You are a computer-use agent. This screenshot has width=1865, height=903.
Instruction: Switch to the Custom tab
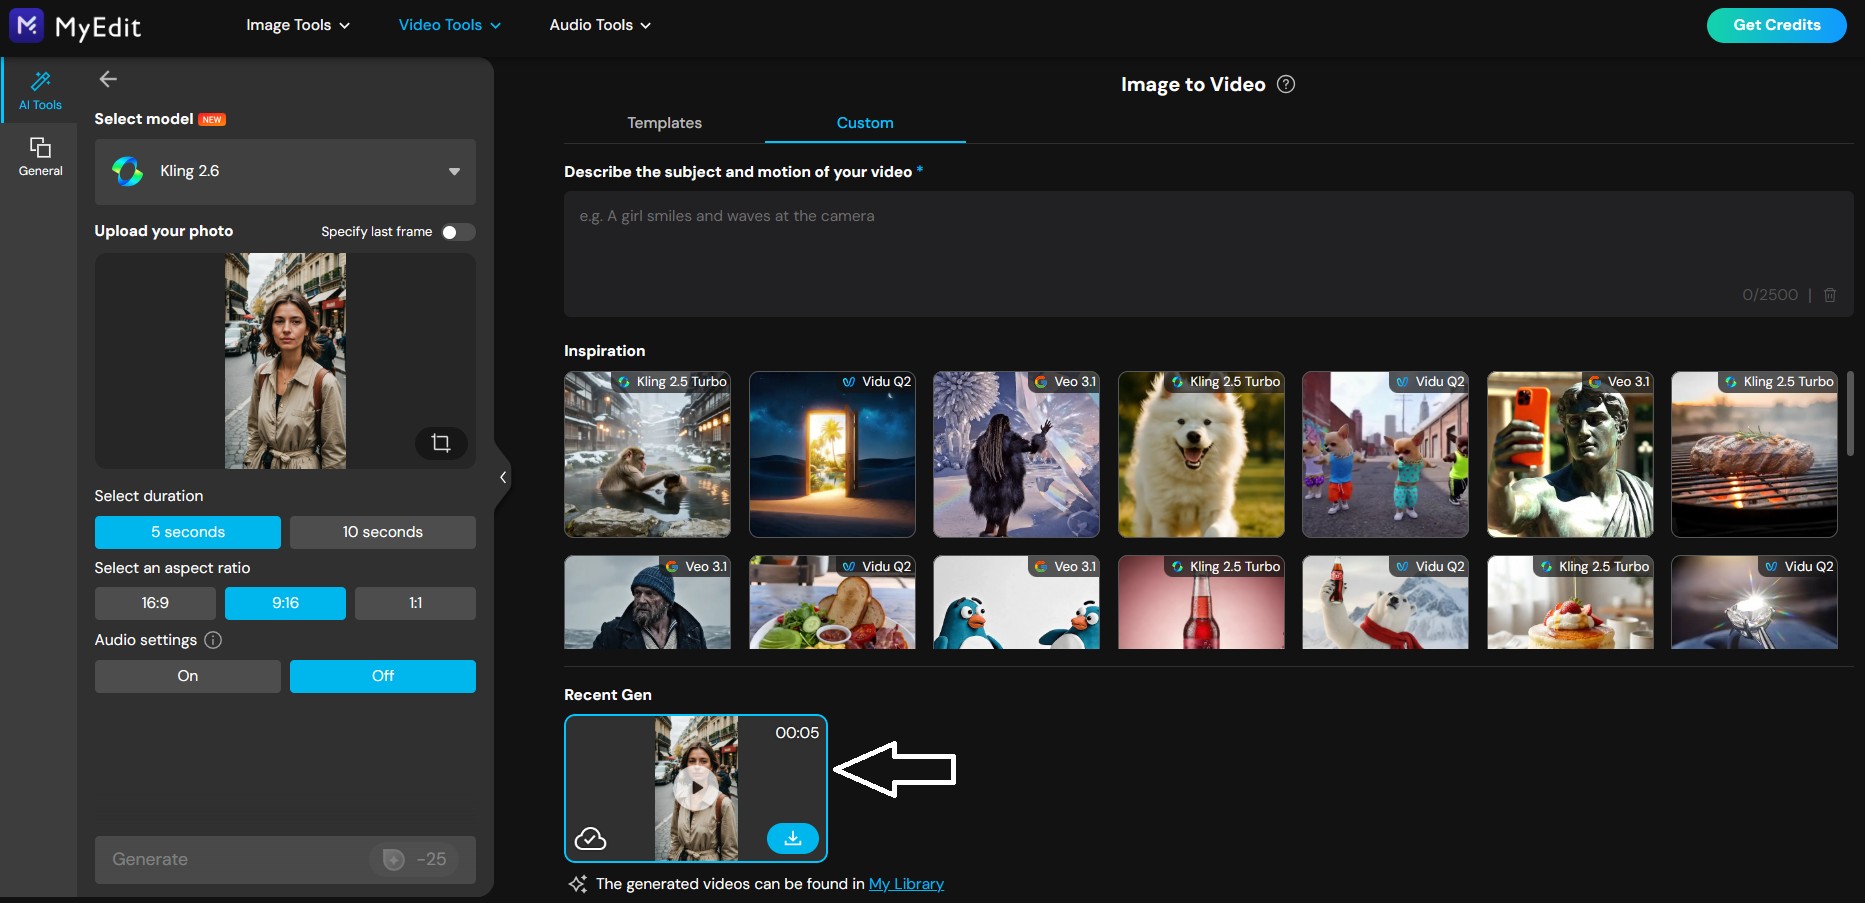point(865,123)
